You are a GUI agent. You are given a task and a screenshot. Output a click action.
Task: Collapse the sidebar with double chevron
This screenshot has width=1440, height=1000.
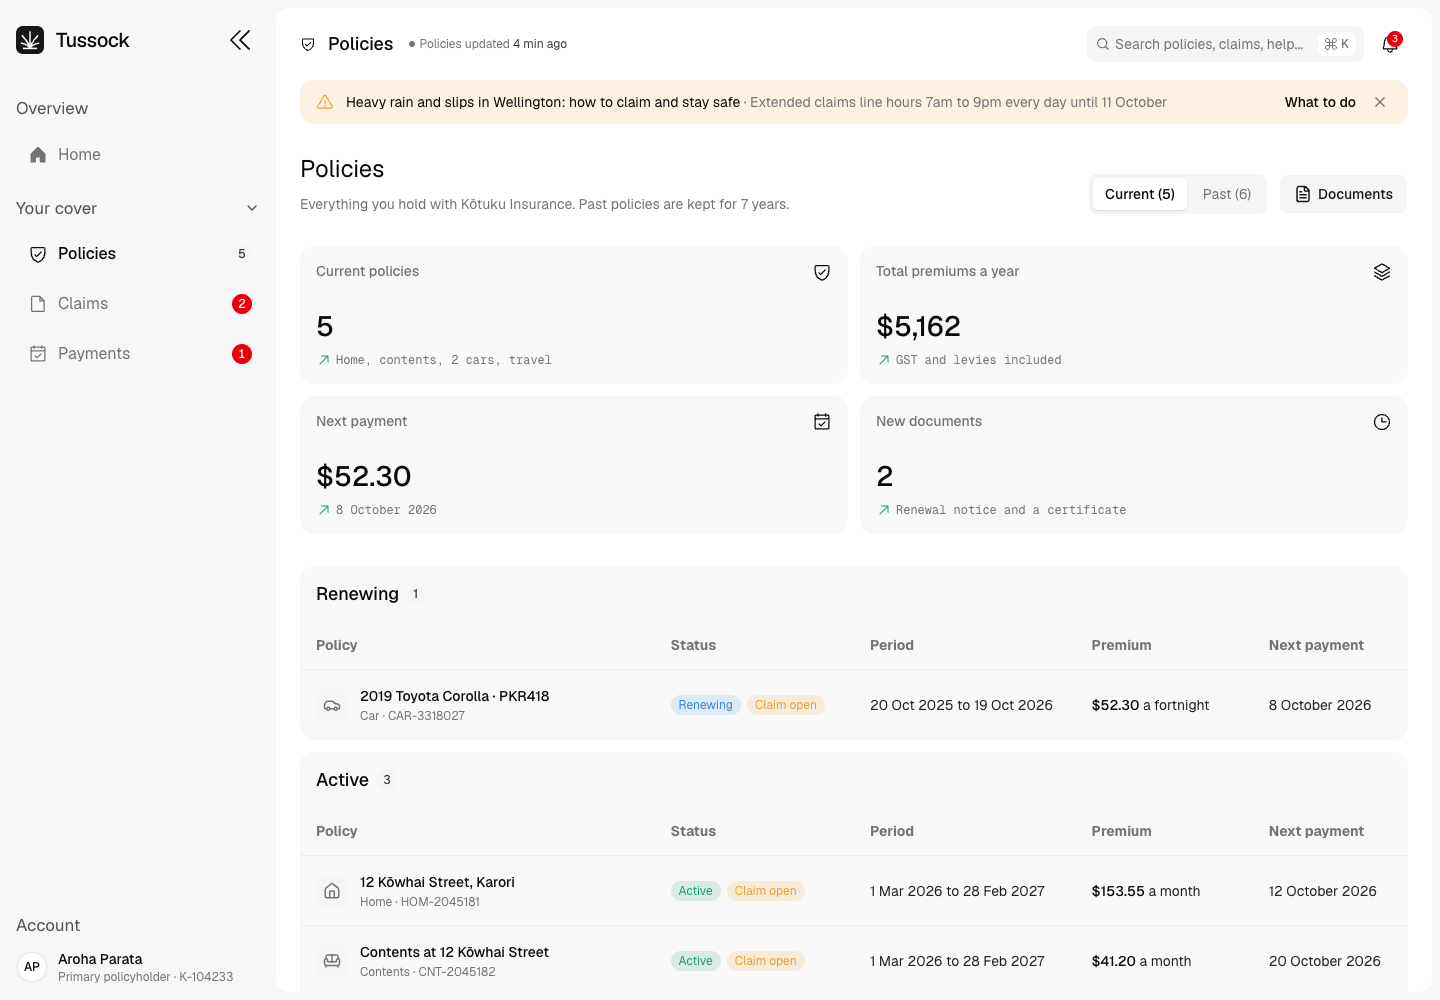(240, 40)
